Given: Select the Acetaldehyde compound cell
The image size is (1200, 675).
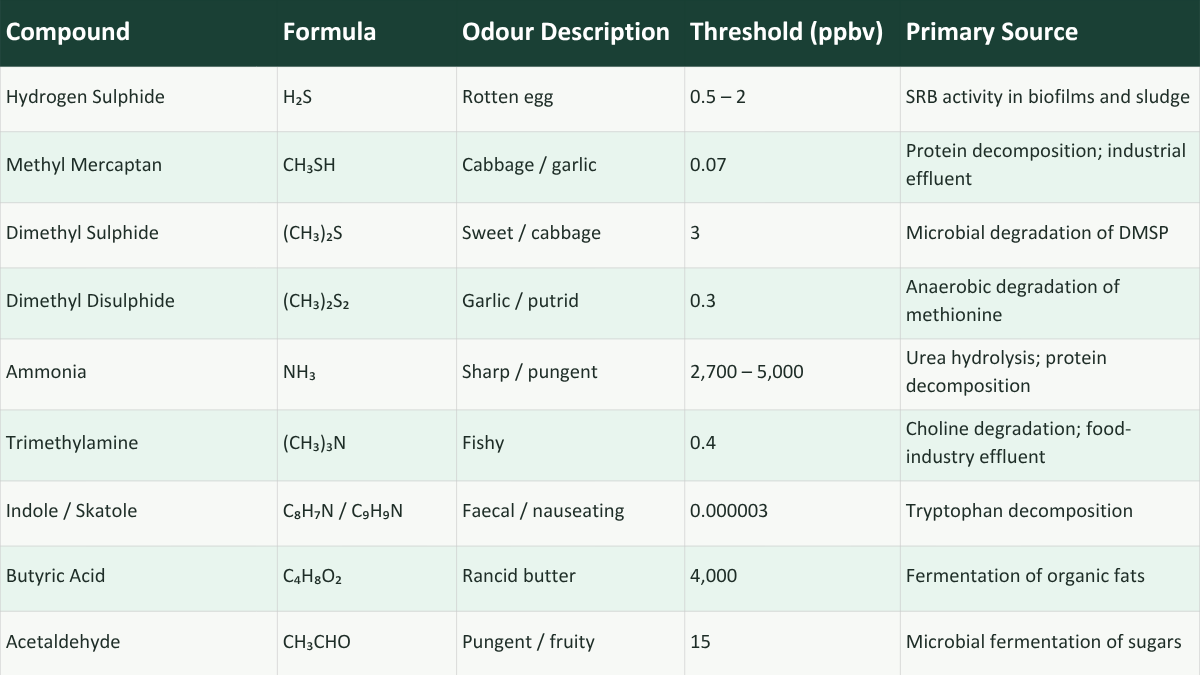Looking at the screenshot, I should click(x=63, y=642).
